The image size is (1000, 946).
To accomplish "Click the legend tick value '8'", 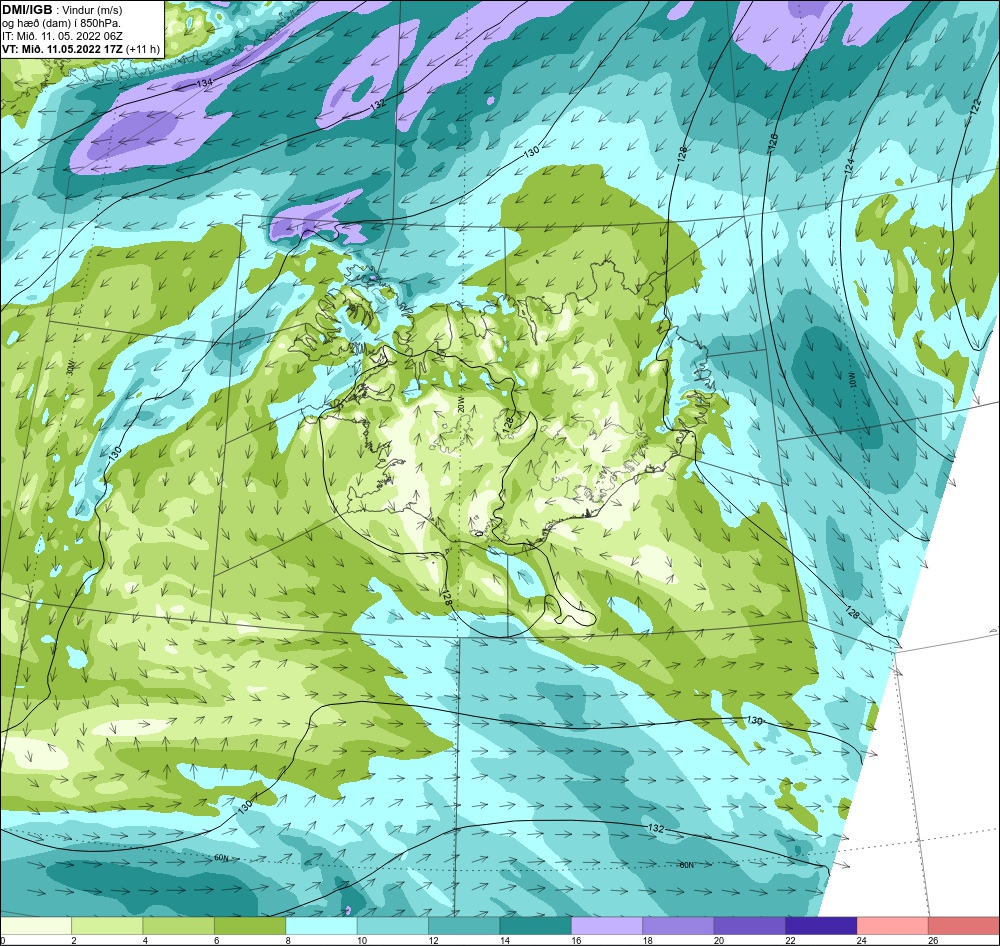I will pyautogui.click(x=288, y=940).
